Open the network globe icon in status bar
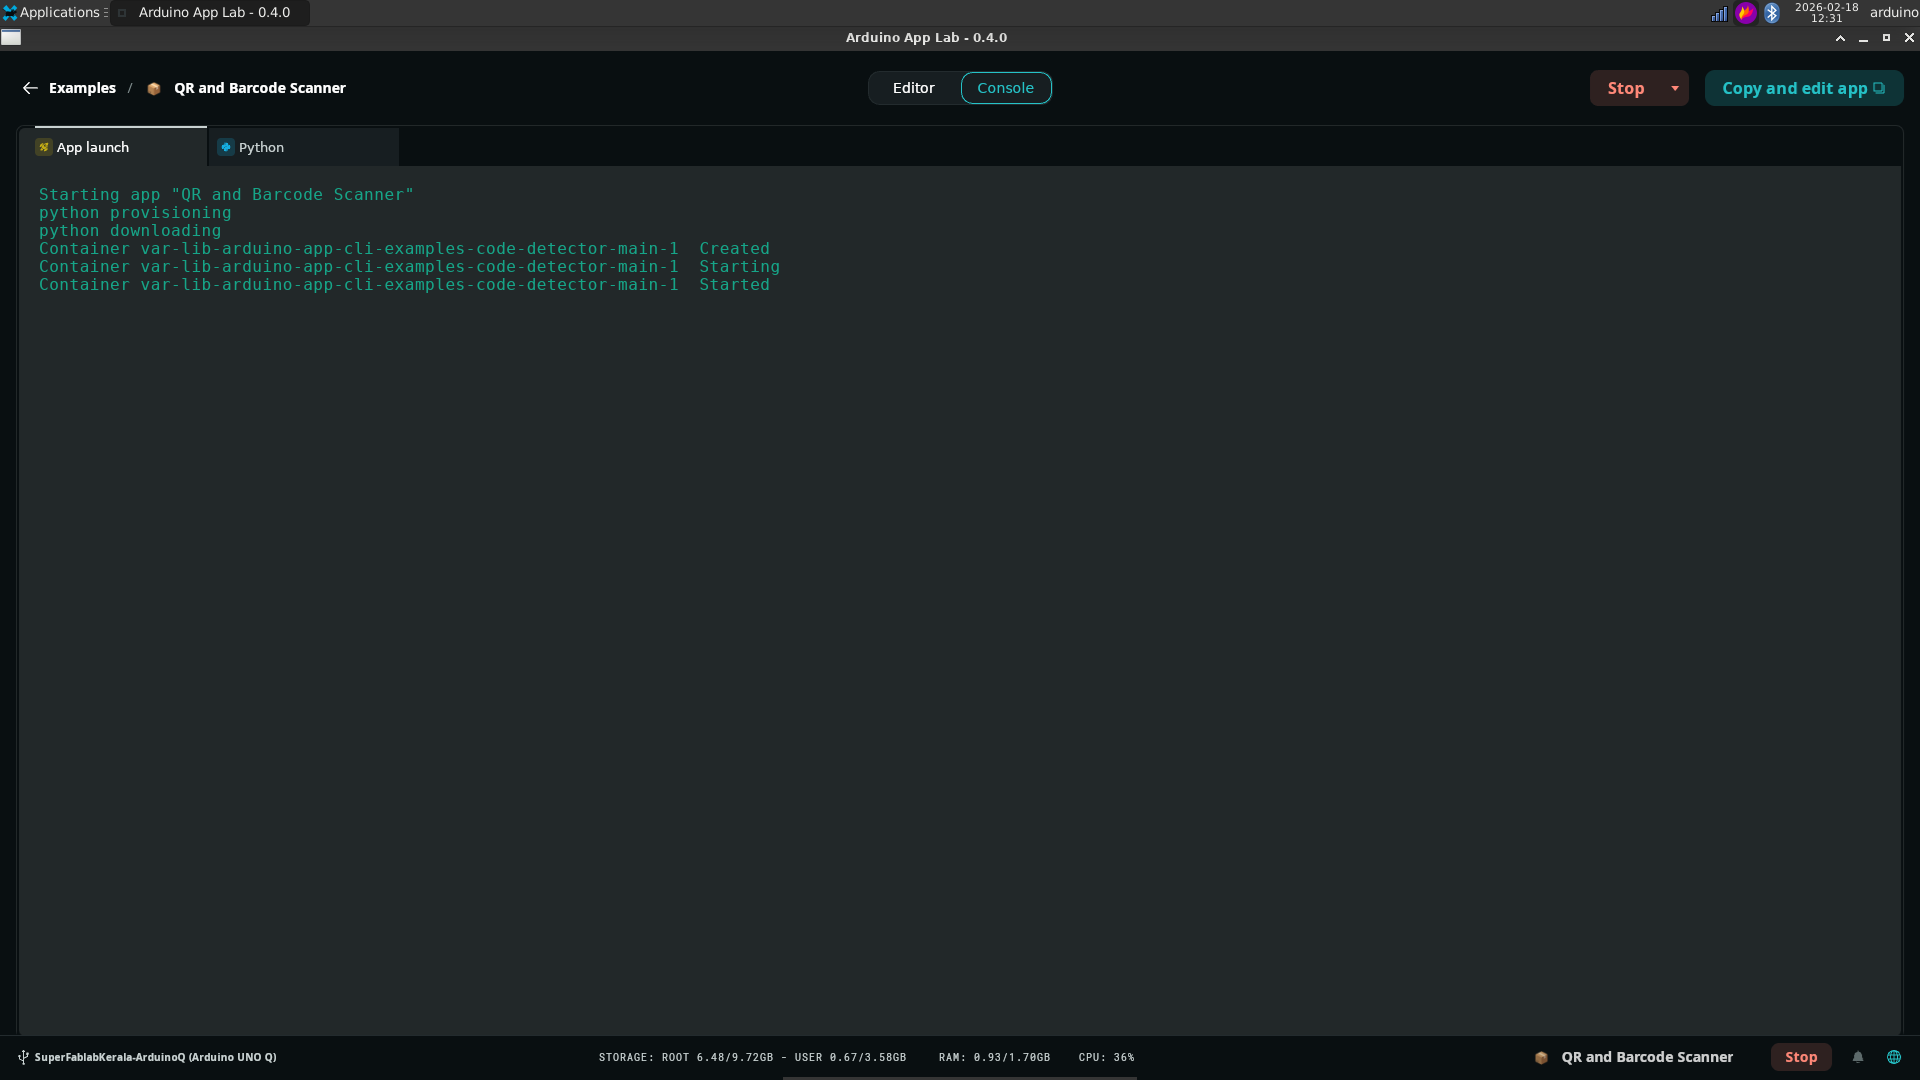Viewport: 1920px width, 1080px height. (x=1894, y=1057)
